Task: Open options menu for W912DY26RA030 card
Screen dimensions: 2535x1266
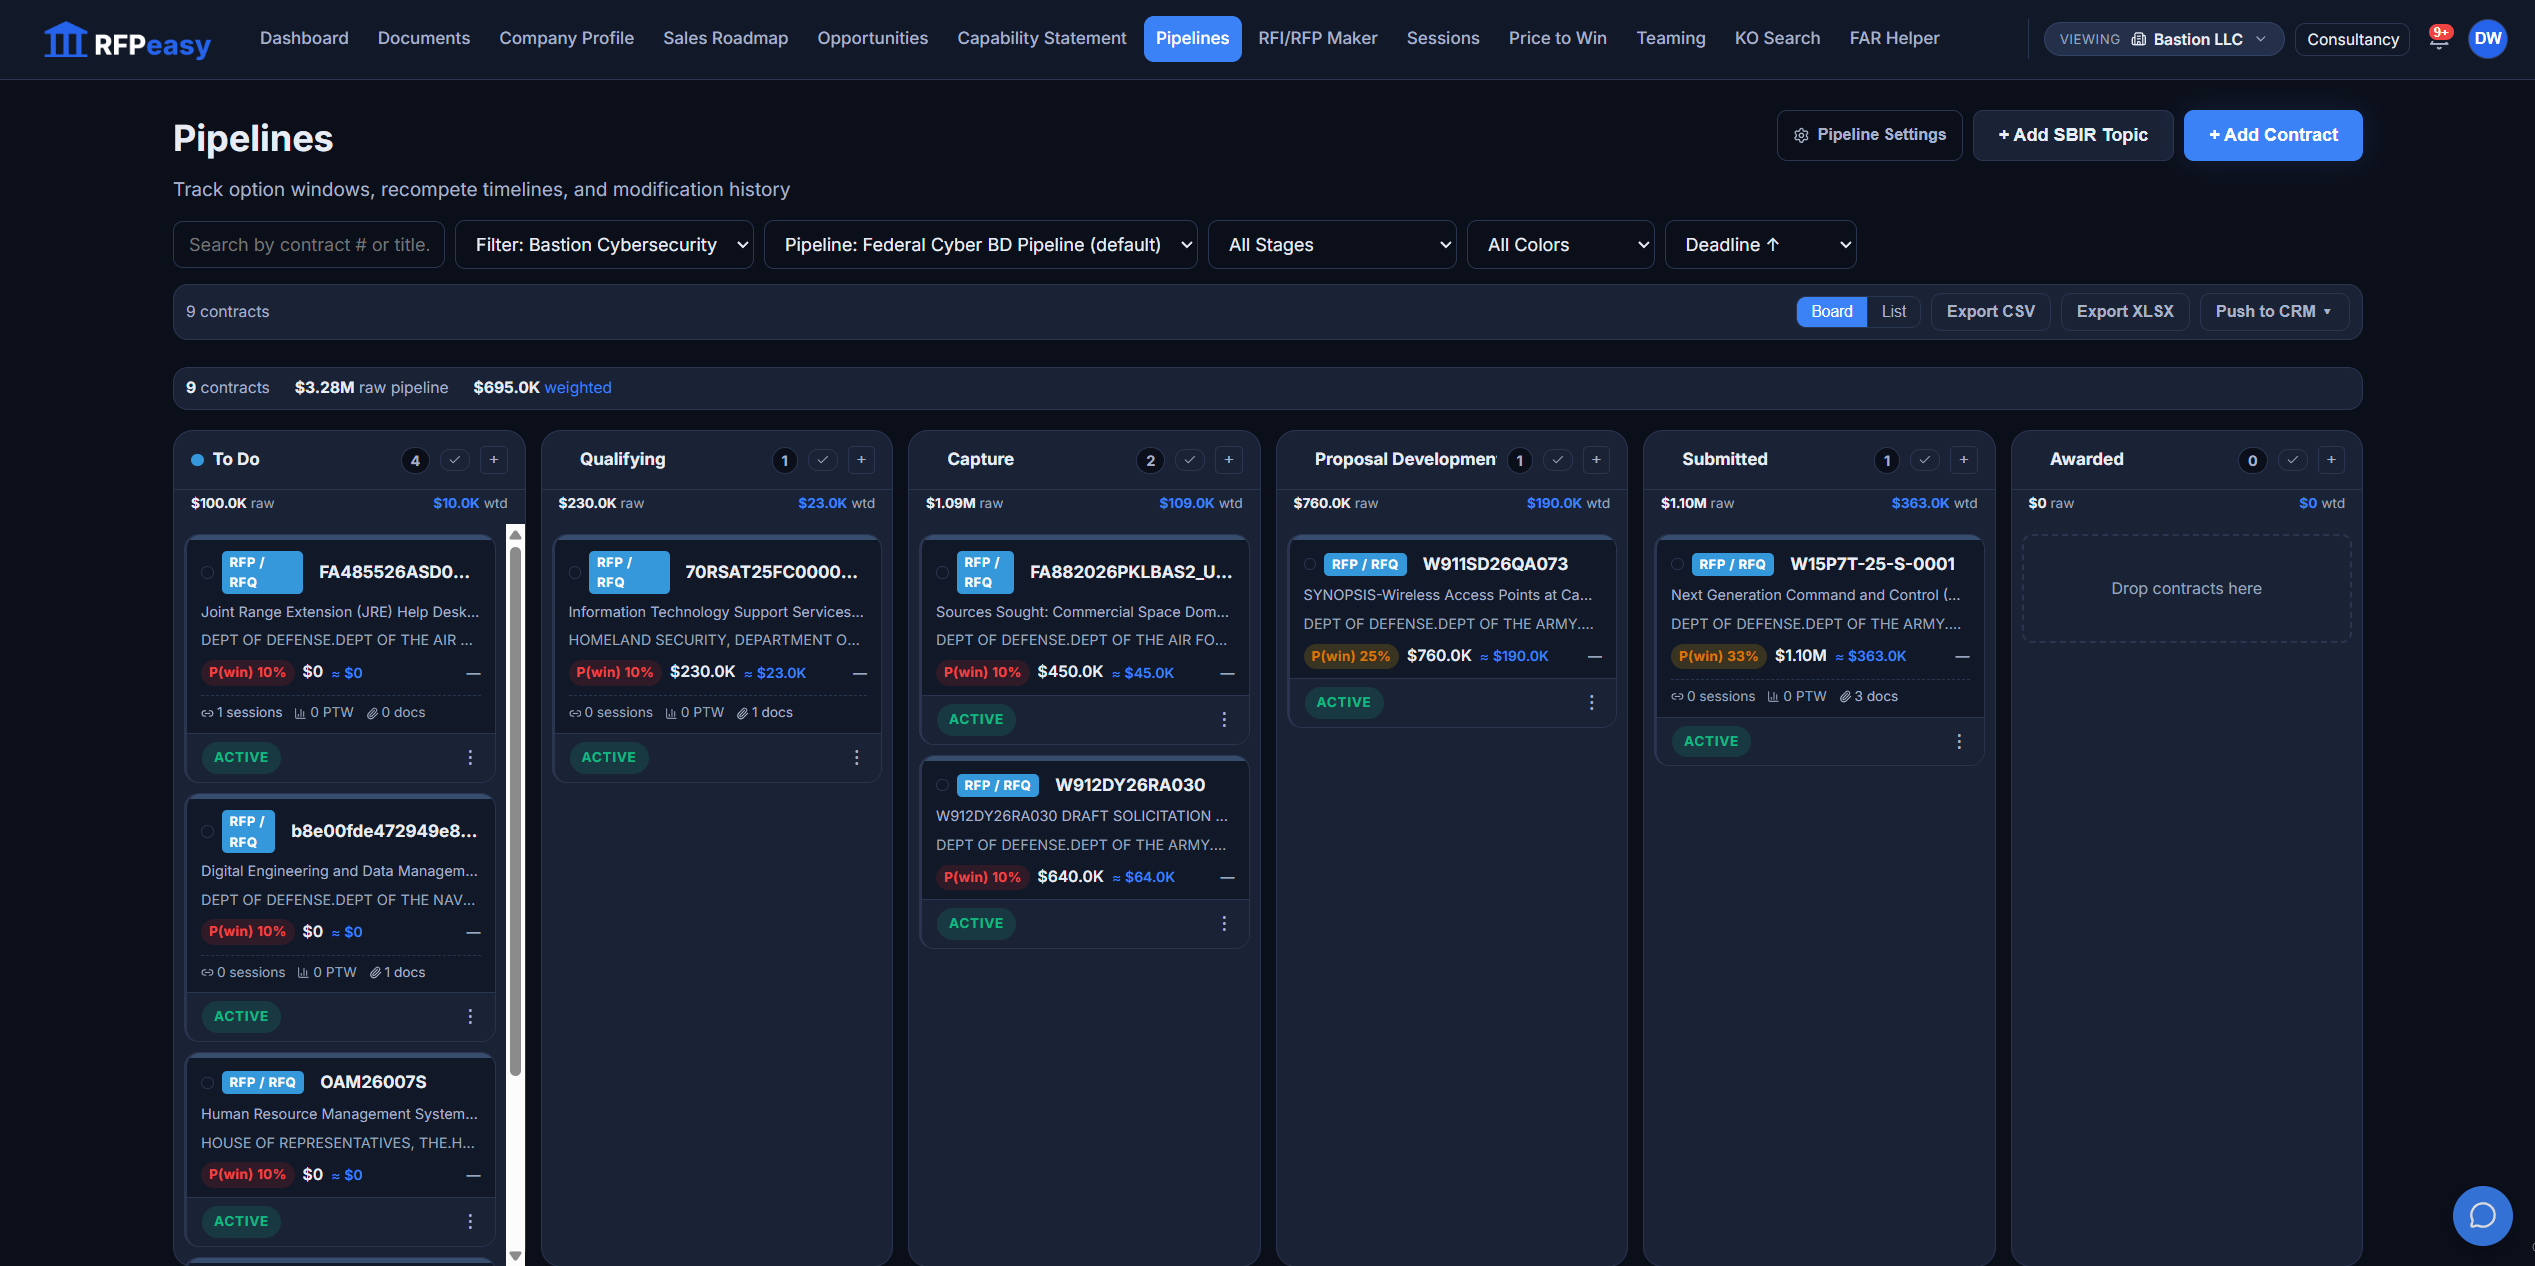Action: (1224, 923)
